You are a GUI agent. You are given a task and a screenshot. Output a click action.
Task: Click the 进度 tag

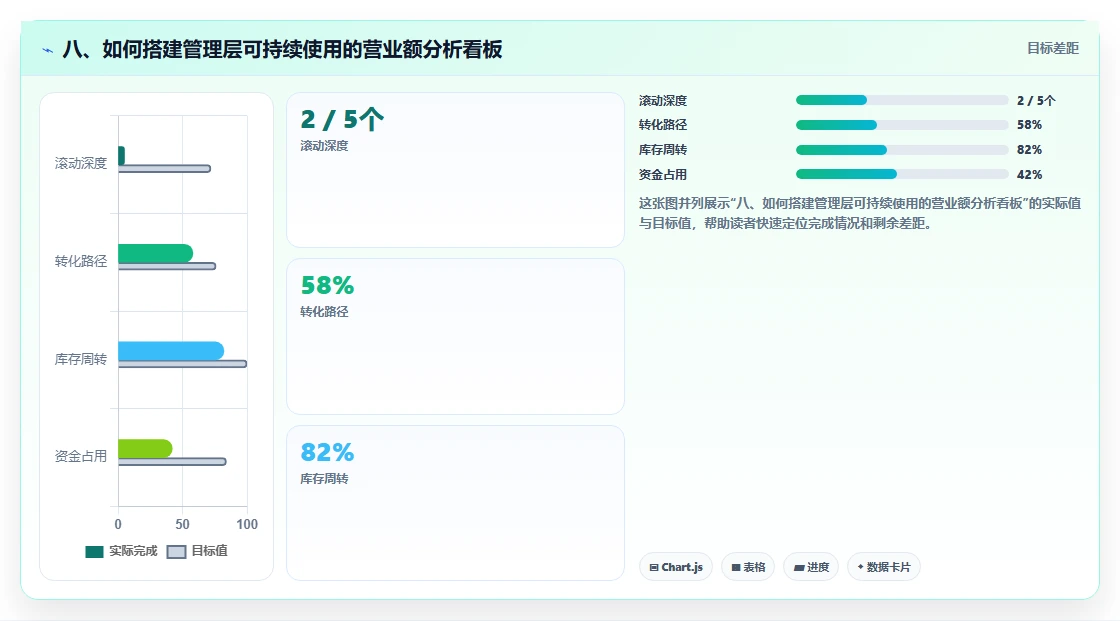tap(811, 567)
